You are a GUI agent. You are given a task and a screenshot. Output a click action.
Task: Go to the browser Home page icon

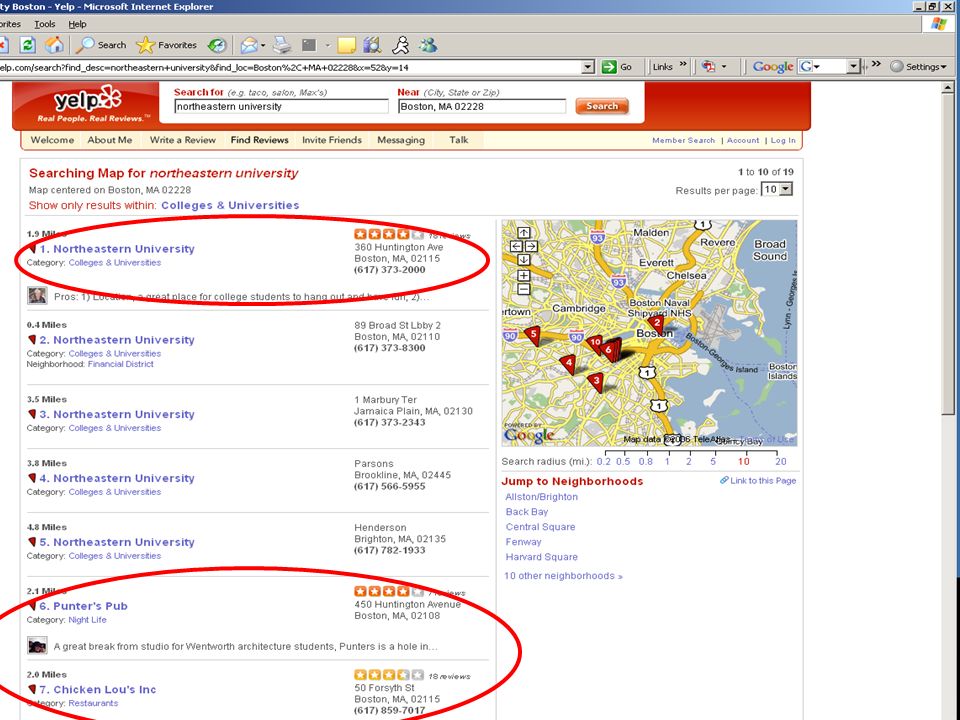54,45
